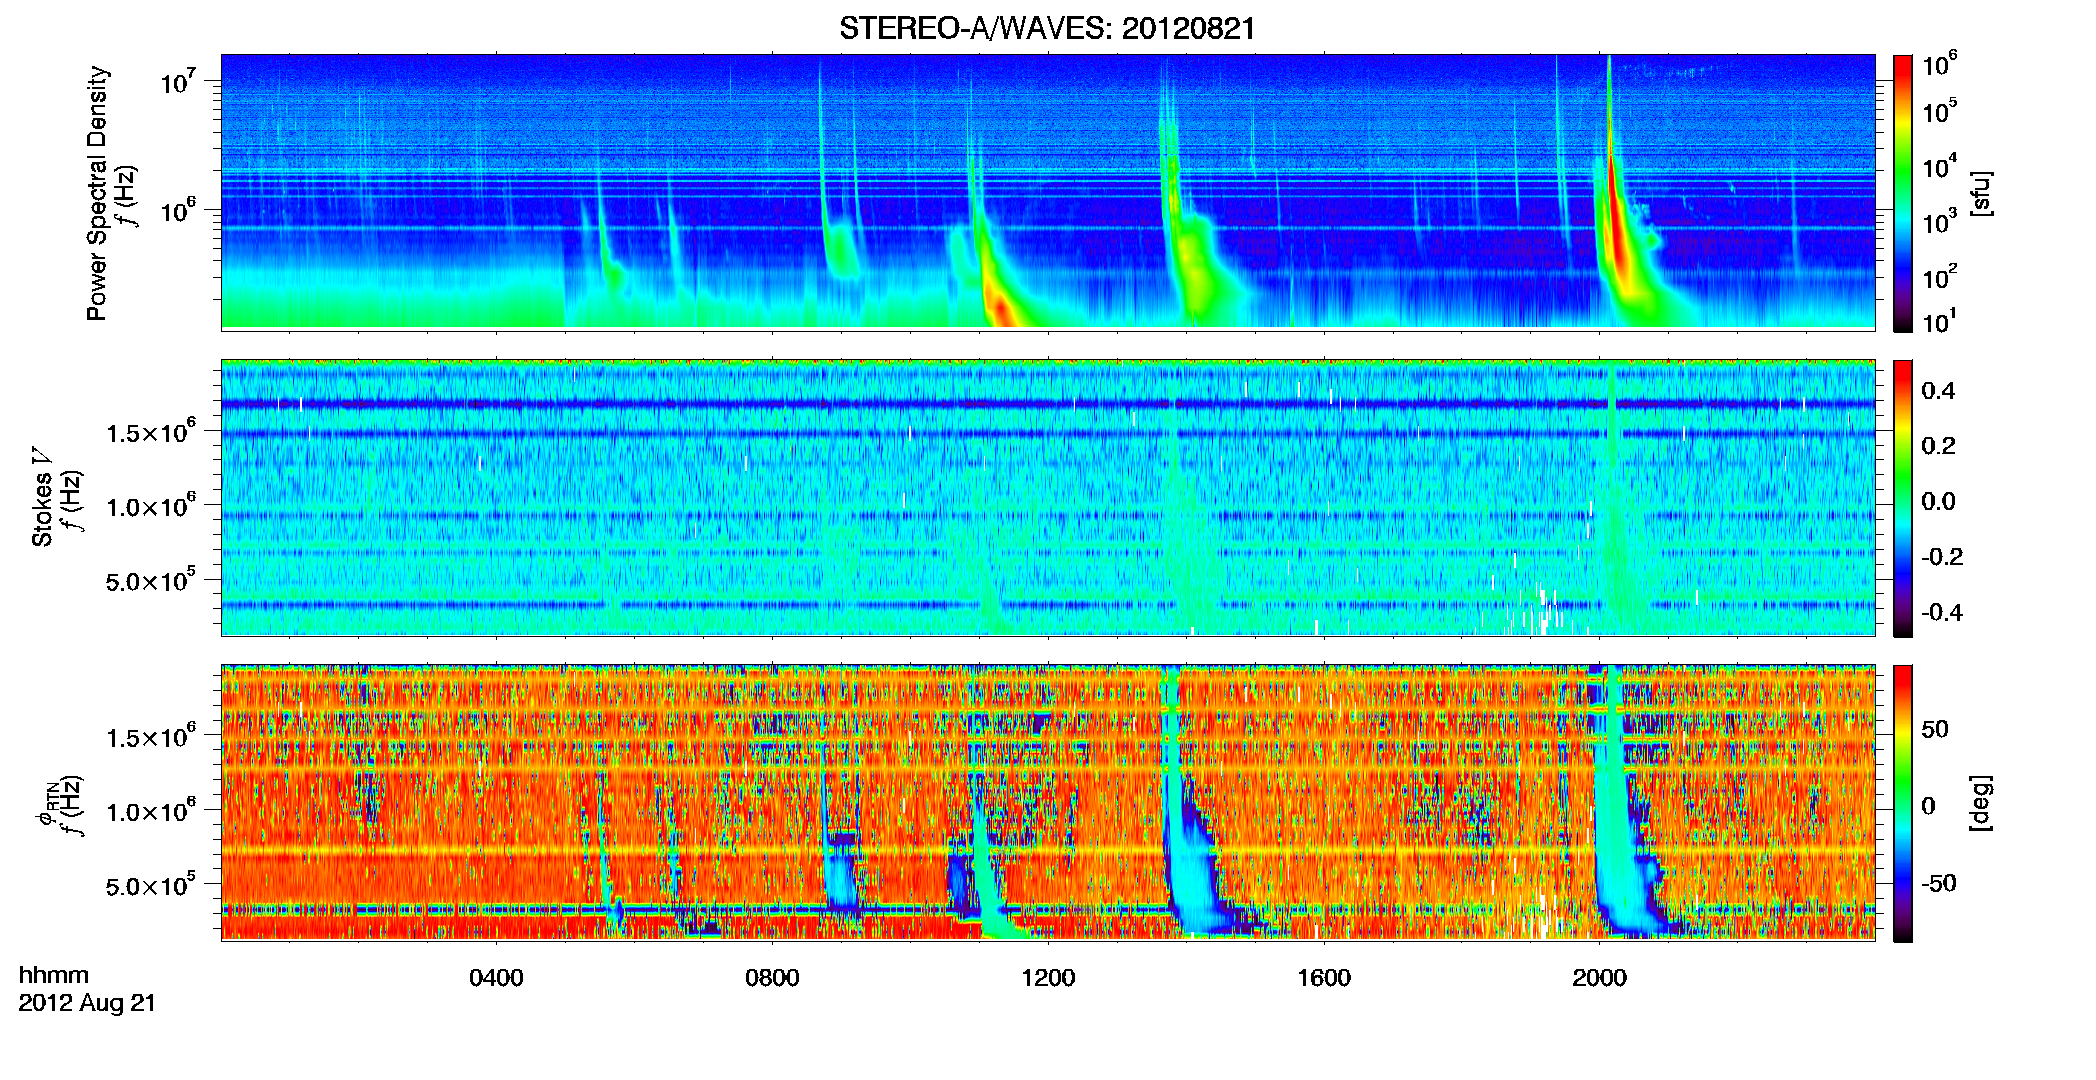Click the 0400 time axis label
The image size is (2096, 1080).
coord(496,978)
